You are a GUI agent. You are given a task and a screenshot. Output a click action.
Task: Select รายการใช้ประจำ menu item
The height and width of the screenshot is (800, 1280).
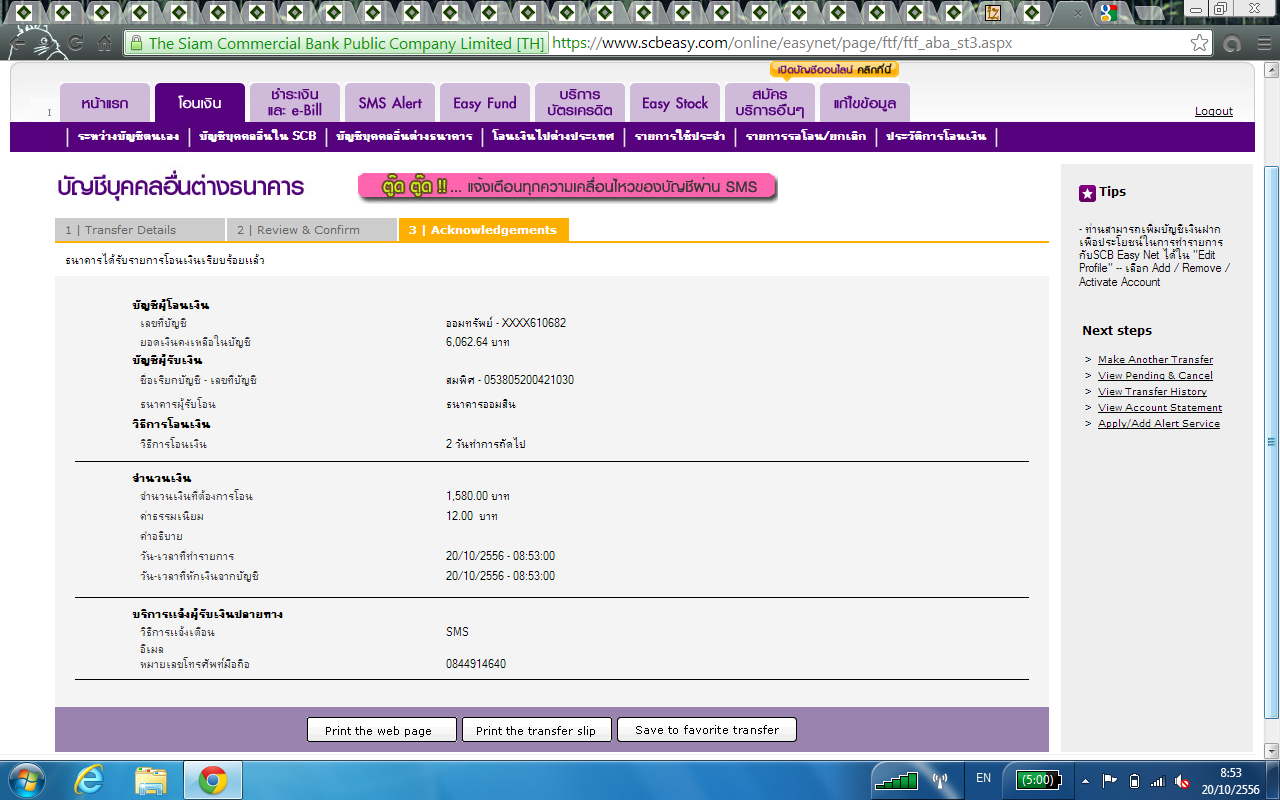pos(680,136)
